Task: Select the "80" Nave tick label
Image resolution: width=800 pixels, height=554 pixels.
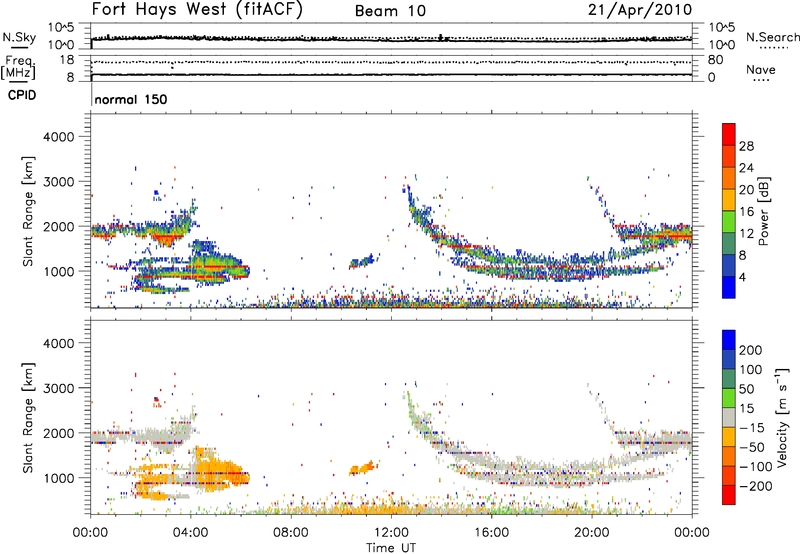Action: [x=715, y=60]
